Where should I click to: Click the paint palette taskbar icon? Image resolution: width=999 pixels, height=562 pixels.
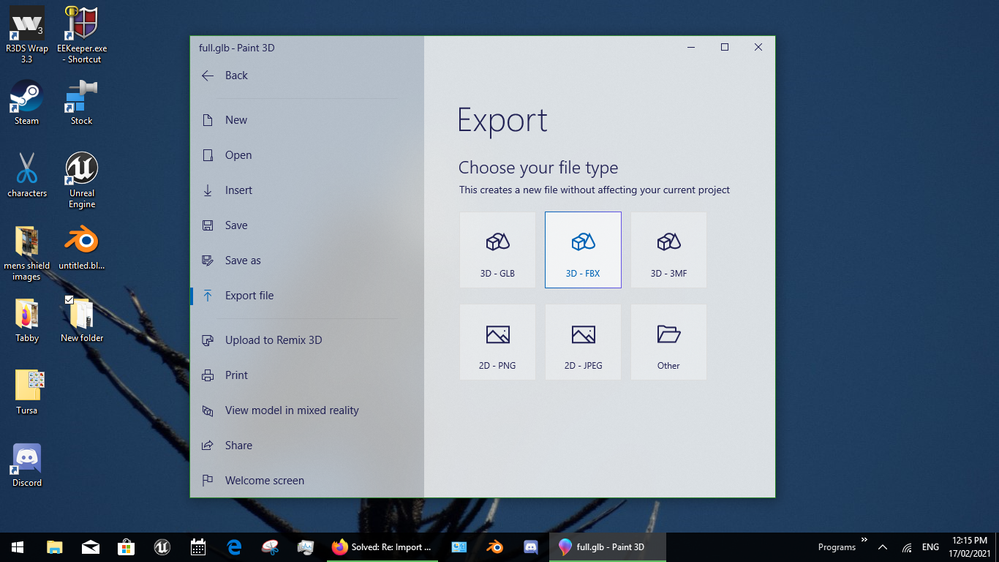tap(270, 547)
